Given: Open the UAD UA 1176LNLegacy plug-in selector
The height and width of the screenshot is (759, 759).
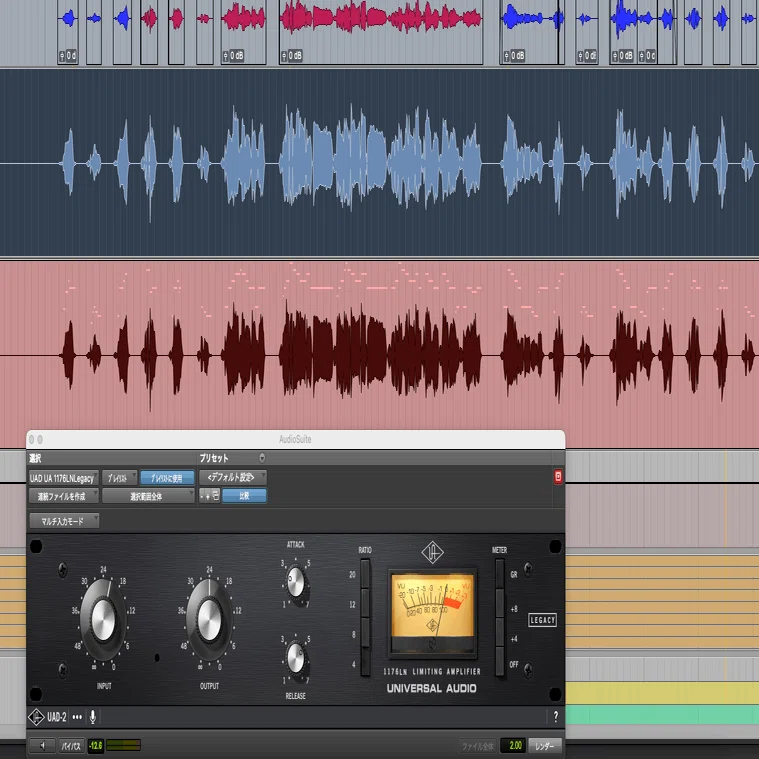Looking at the screenshot, I should (63, 478).
